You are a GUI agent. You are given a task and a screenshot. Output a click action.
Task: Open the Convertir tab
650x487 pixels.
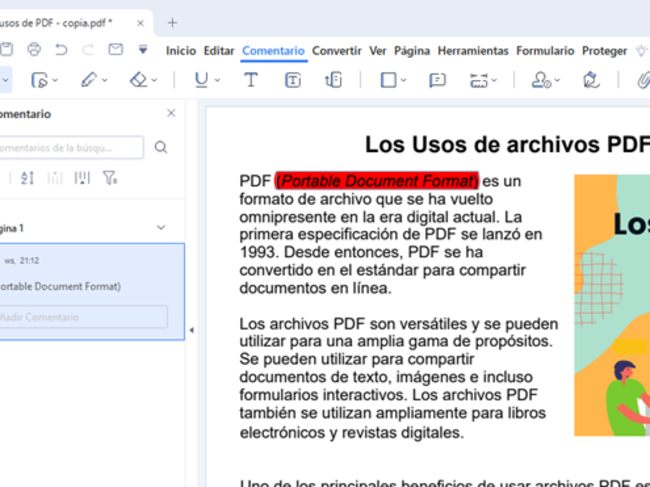point(336,51)
